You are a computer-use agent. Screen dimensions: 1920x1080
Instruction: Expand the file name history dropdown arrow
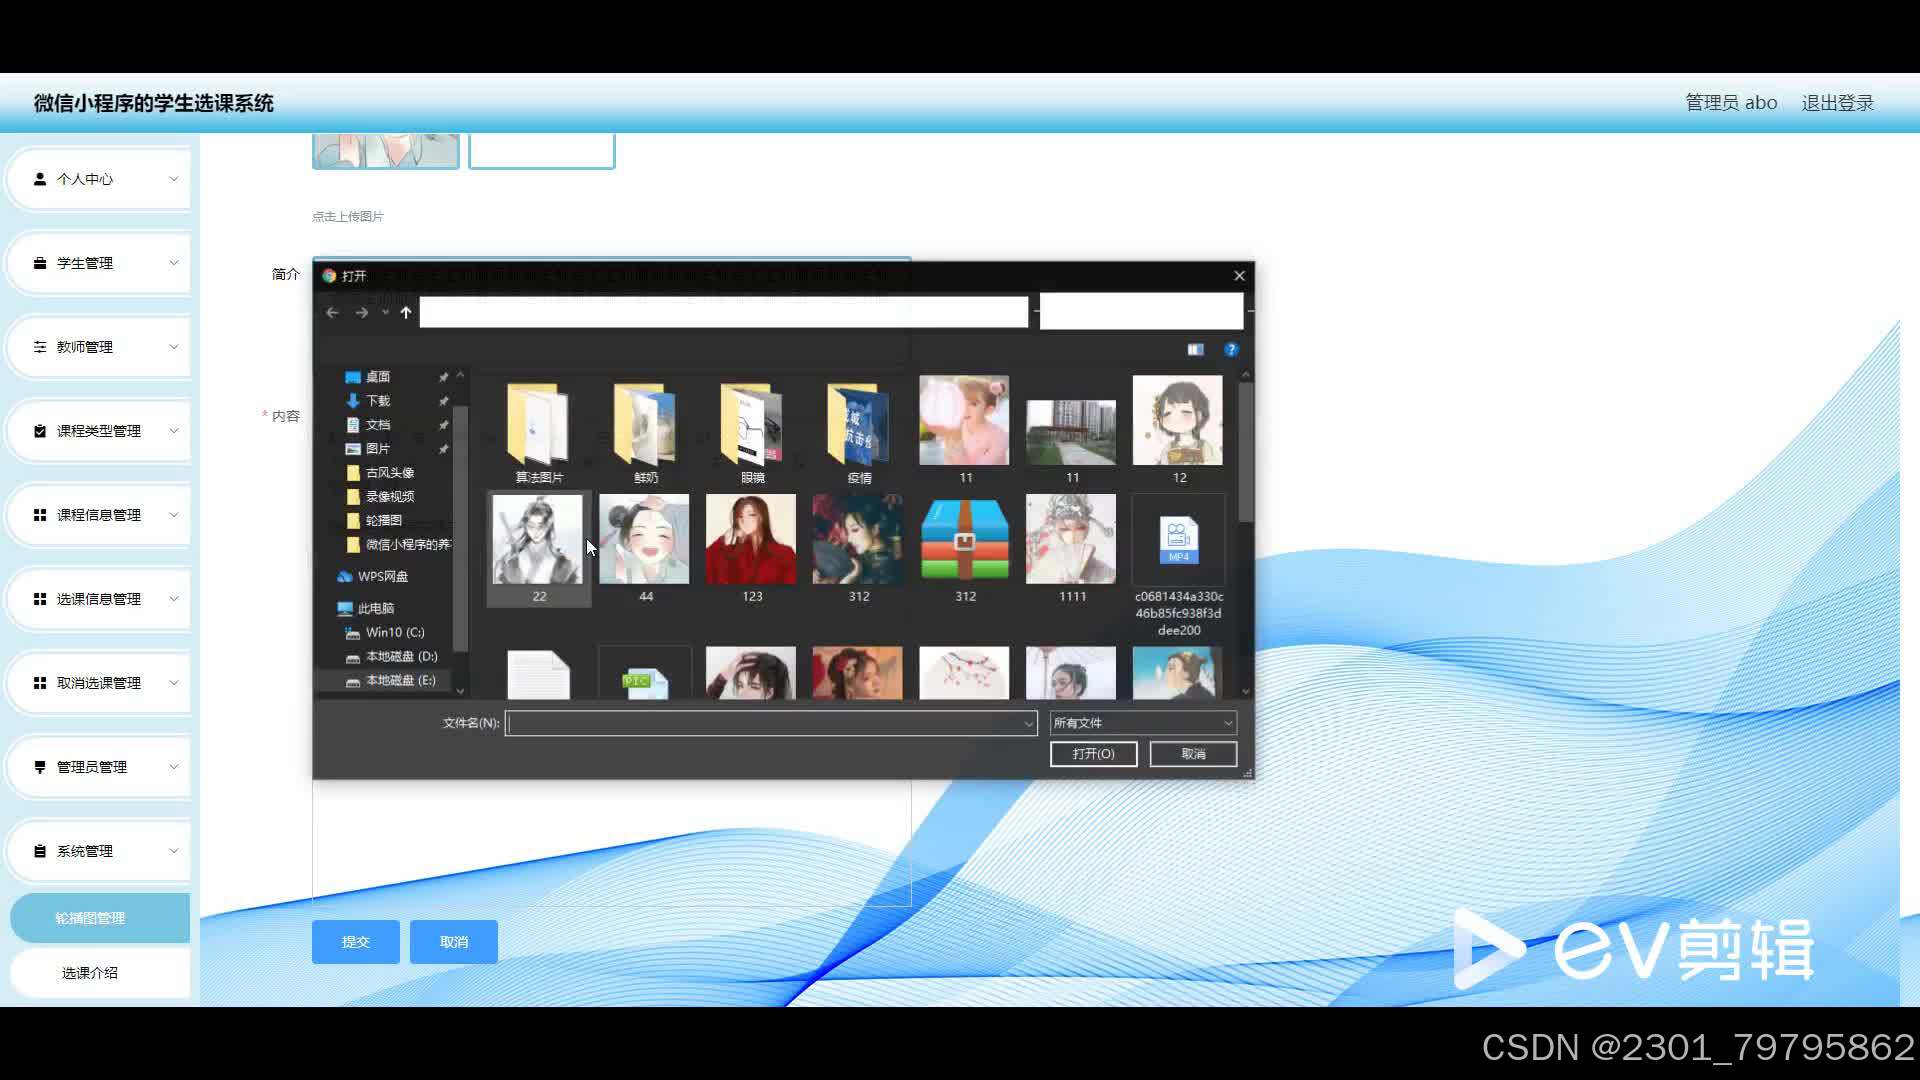coord(1028,723)
